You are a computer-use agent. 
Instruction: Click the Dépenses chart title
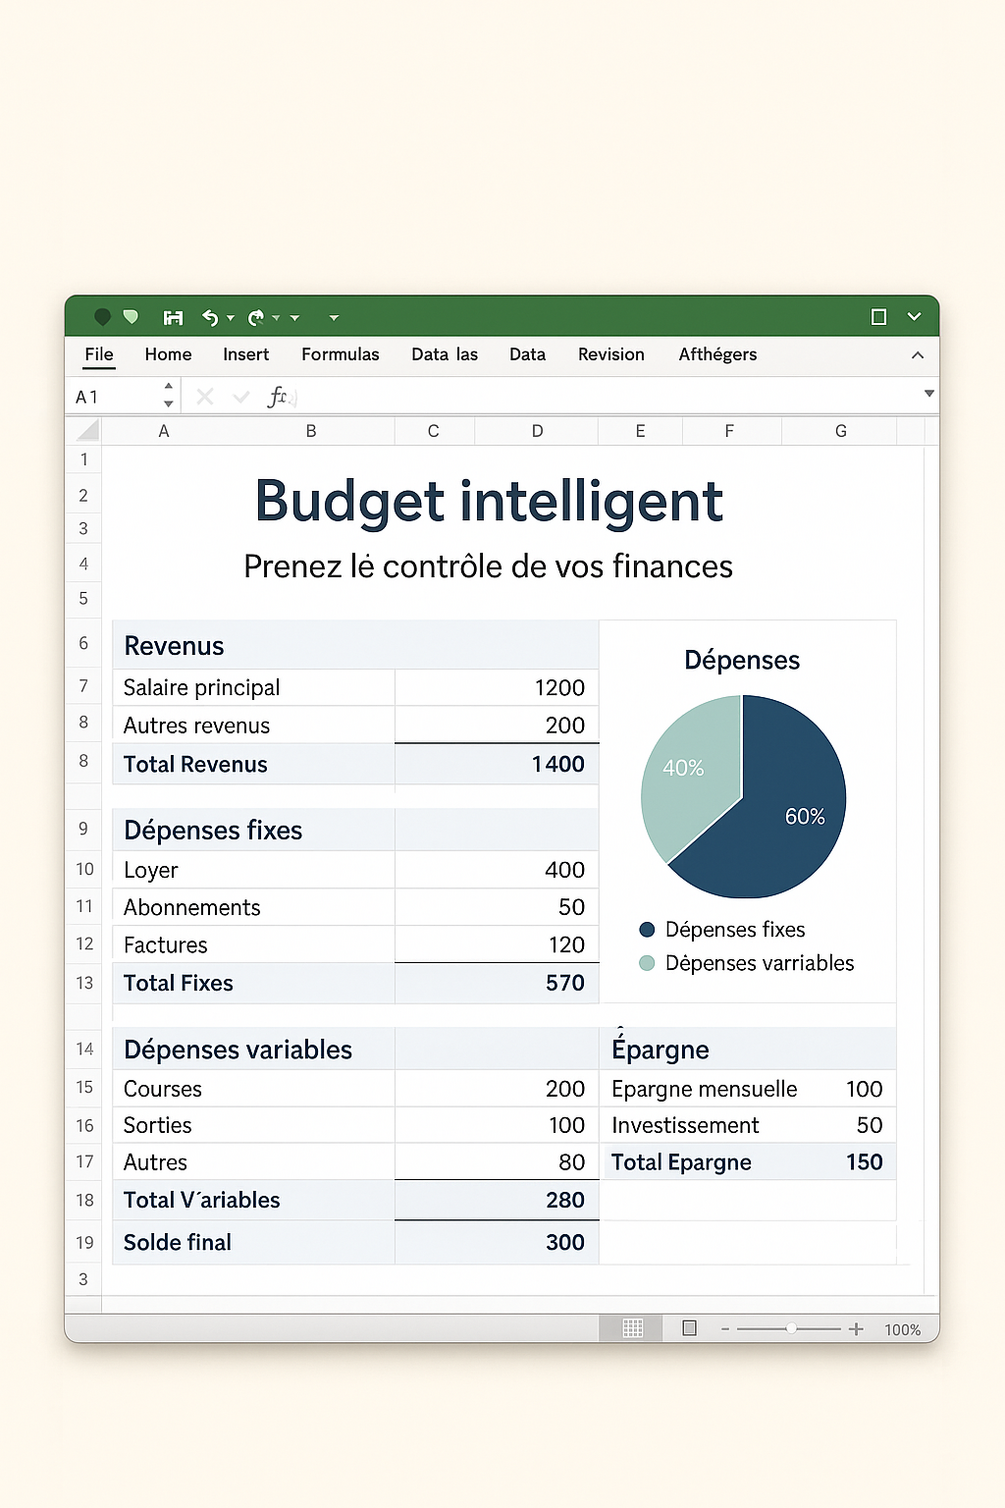point(742,660)
